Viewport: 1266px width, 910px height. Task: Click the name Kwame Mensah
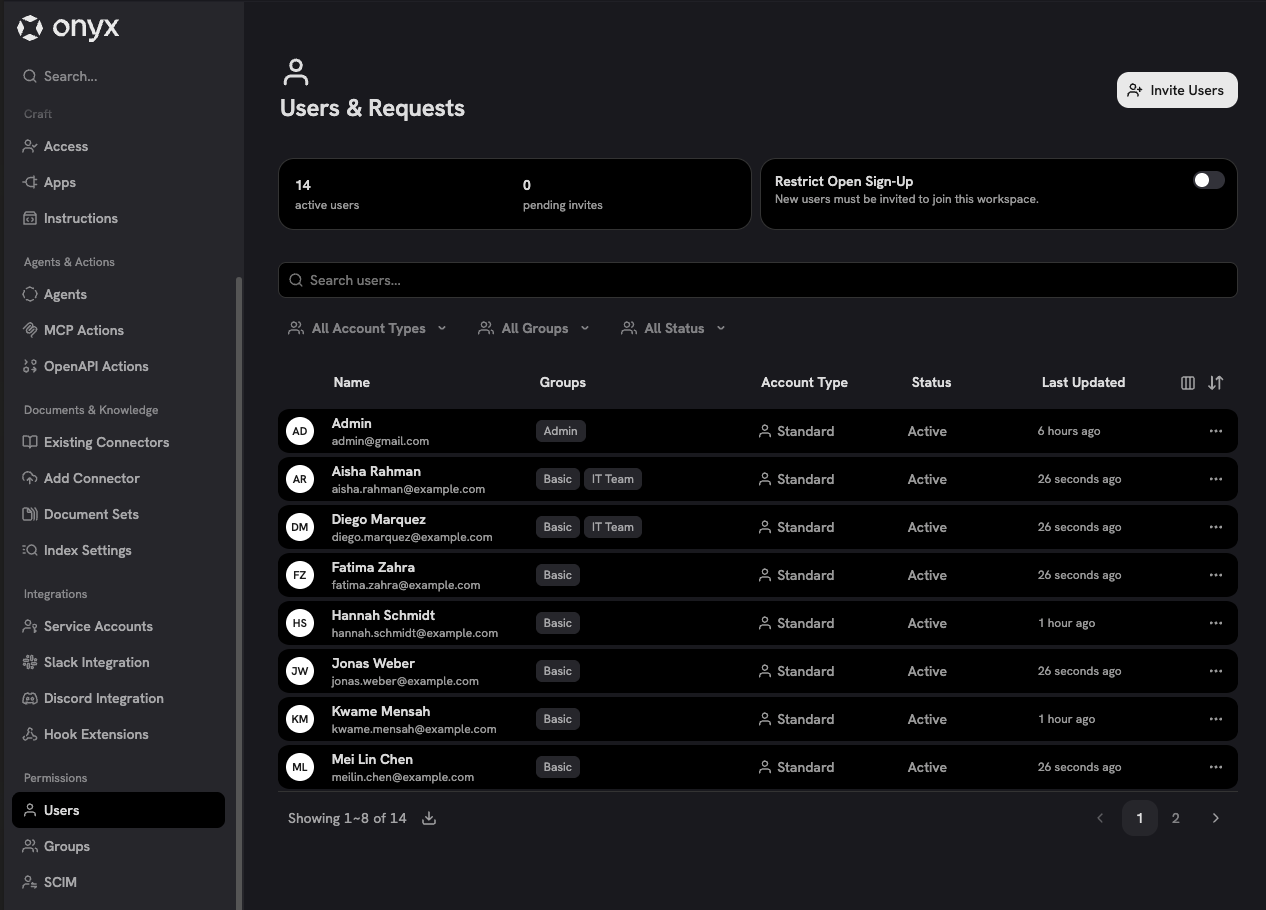[381, 711]
